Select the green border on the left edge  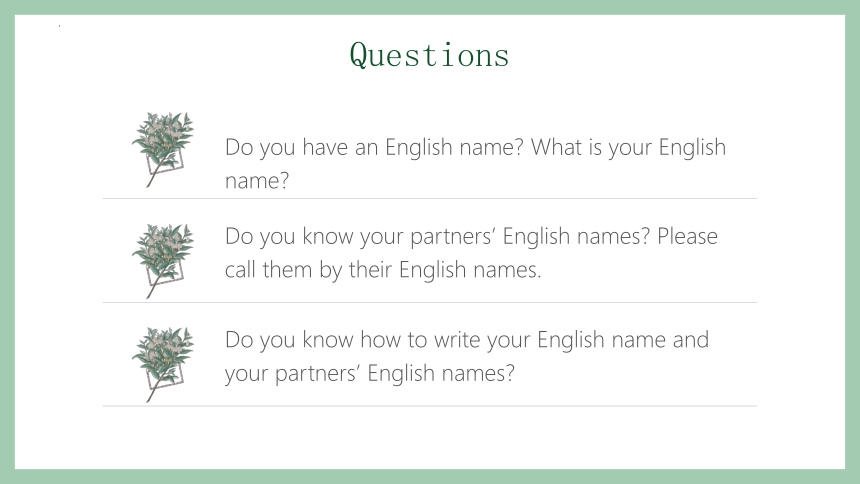[7, 242]
